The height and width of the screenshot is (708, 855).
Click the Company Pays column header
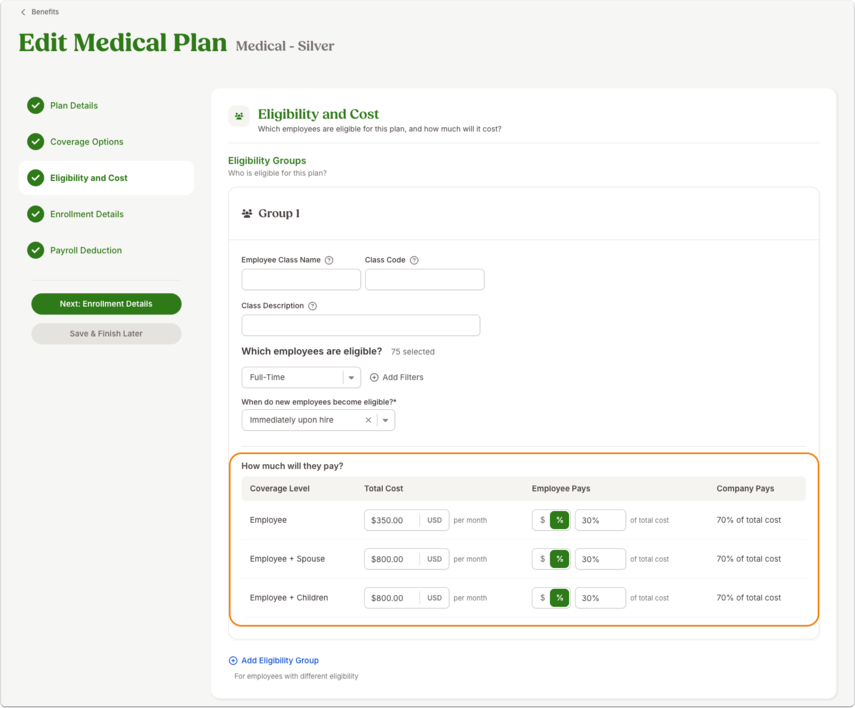tap(745, 489)
